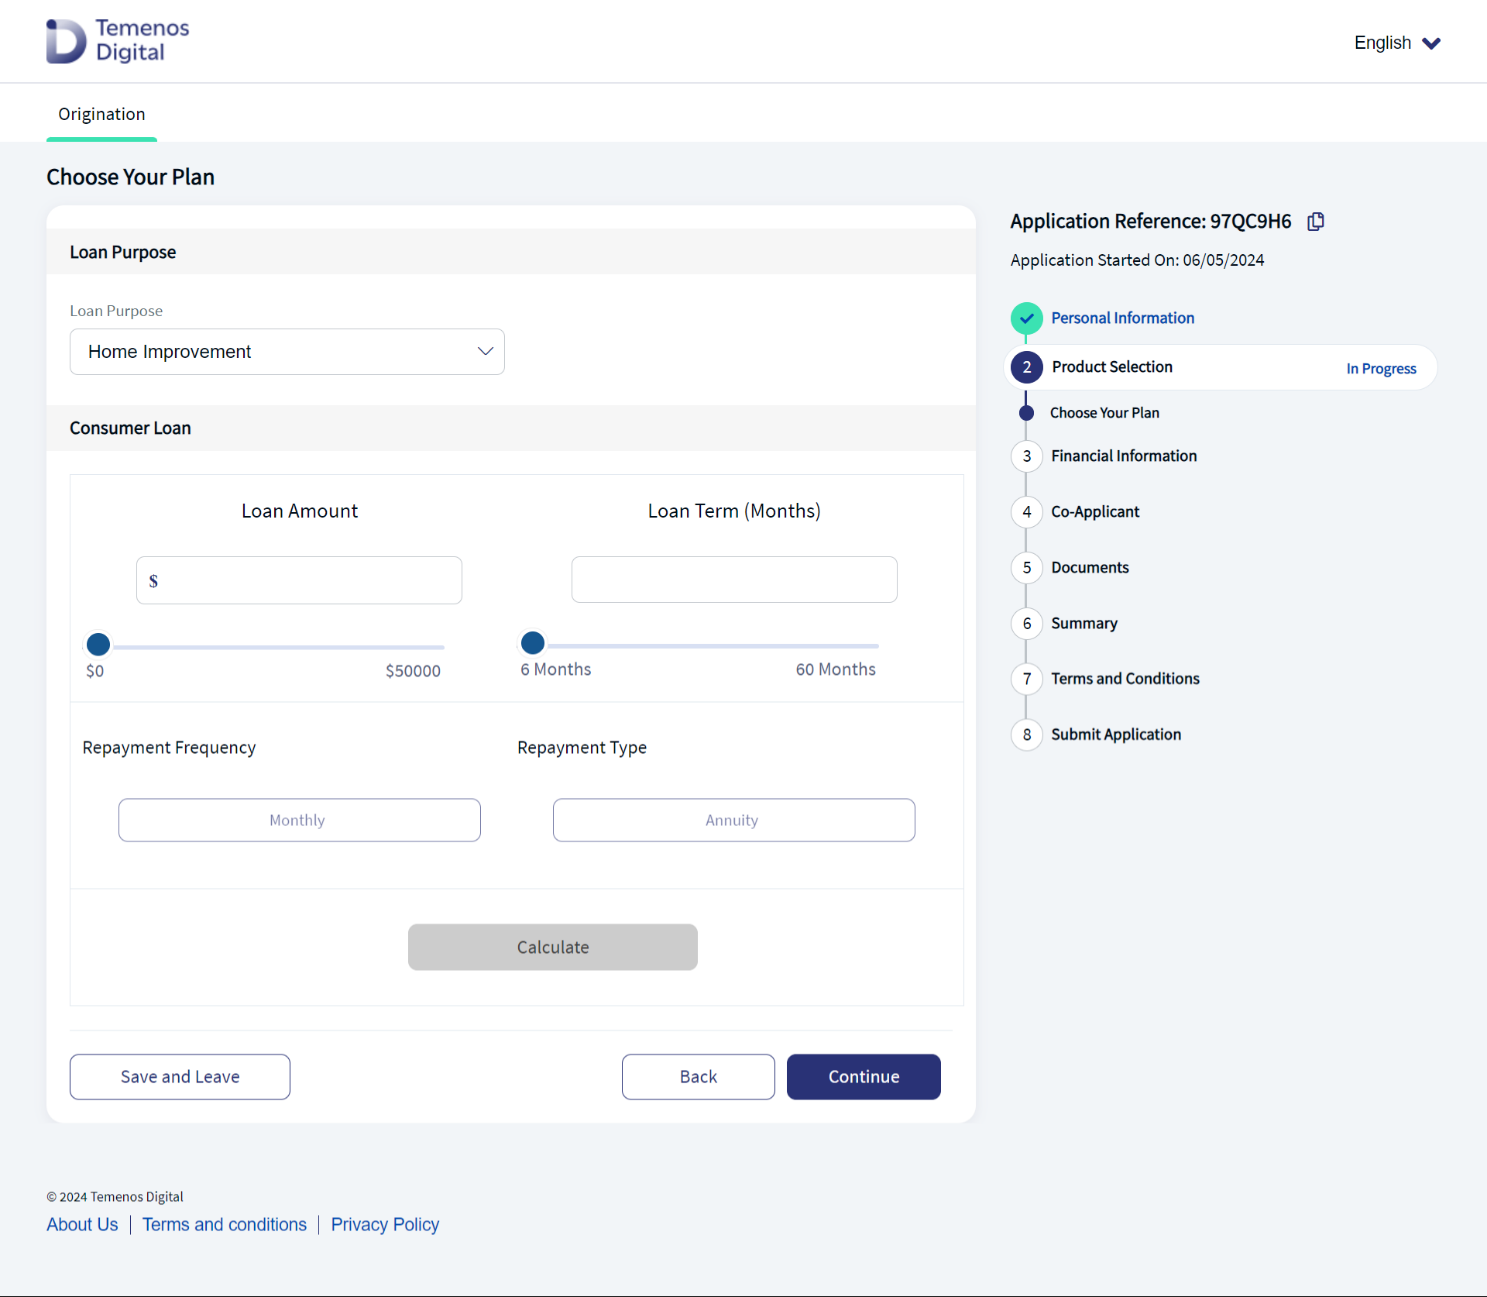Click the step 3 Financial Information circle
Viewport: 1487px width, 1297px height.
pyautogui.click(x=1026, y=456)
